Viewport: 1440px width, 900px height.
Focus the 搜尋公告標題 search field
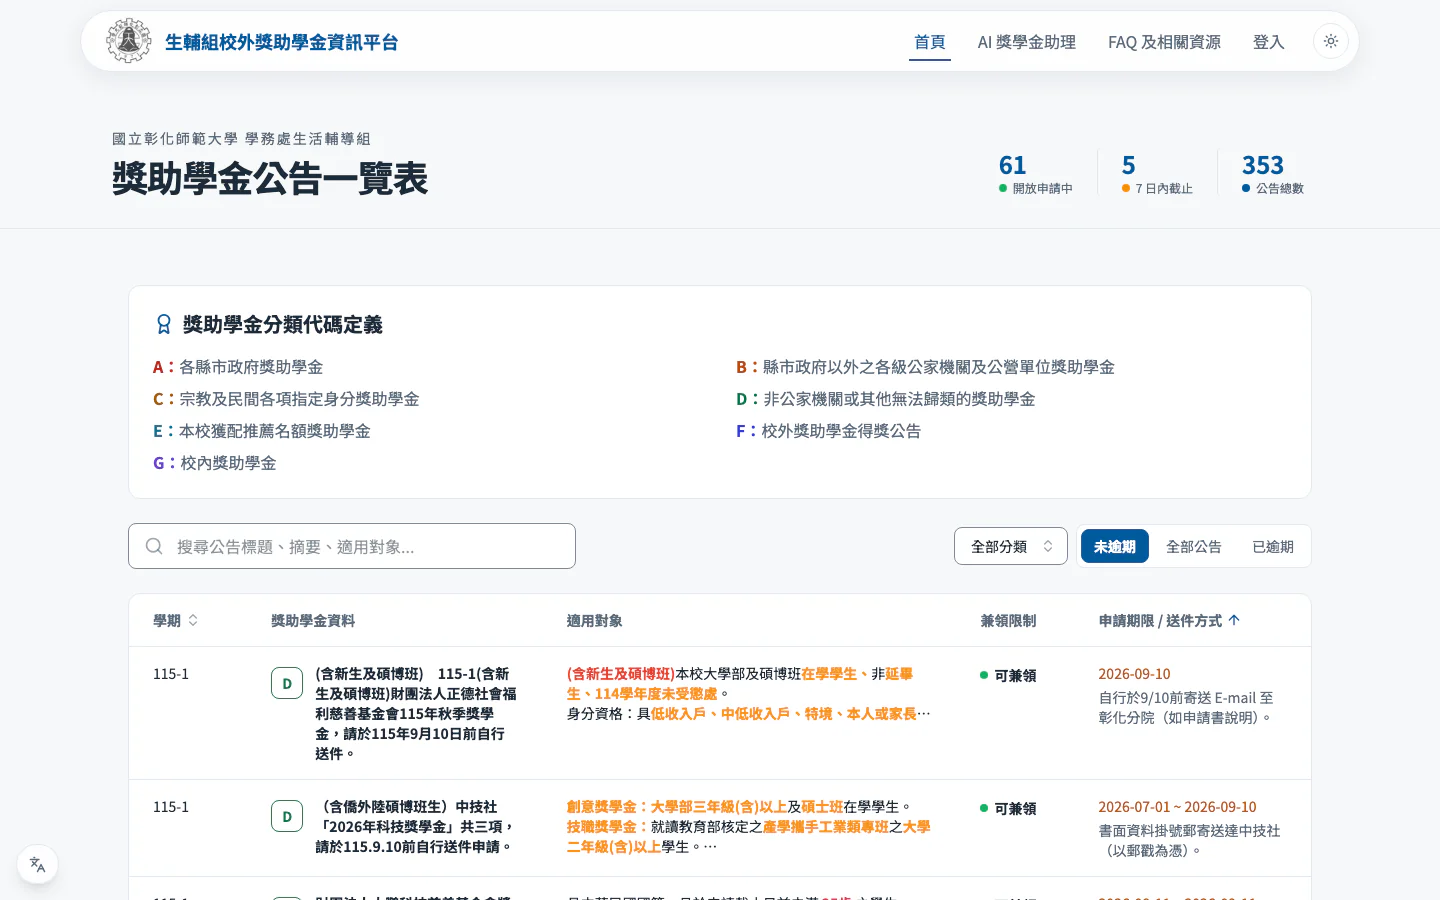point(352,546)
